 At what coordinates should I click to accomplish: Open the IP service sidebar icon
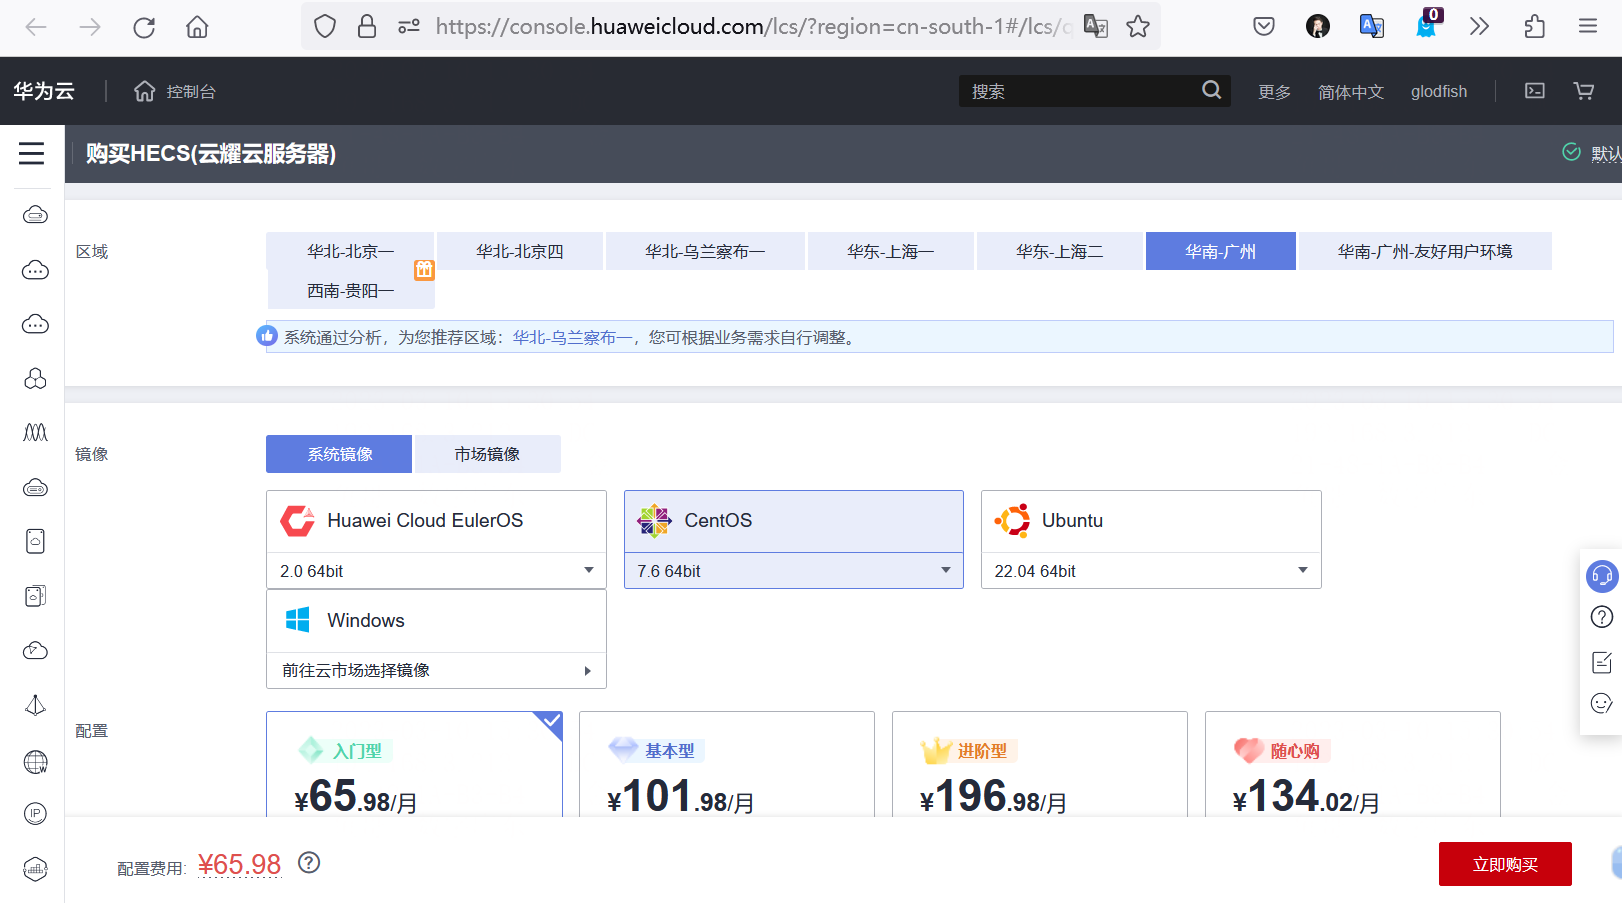click(35, 814)
